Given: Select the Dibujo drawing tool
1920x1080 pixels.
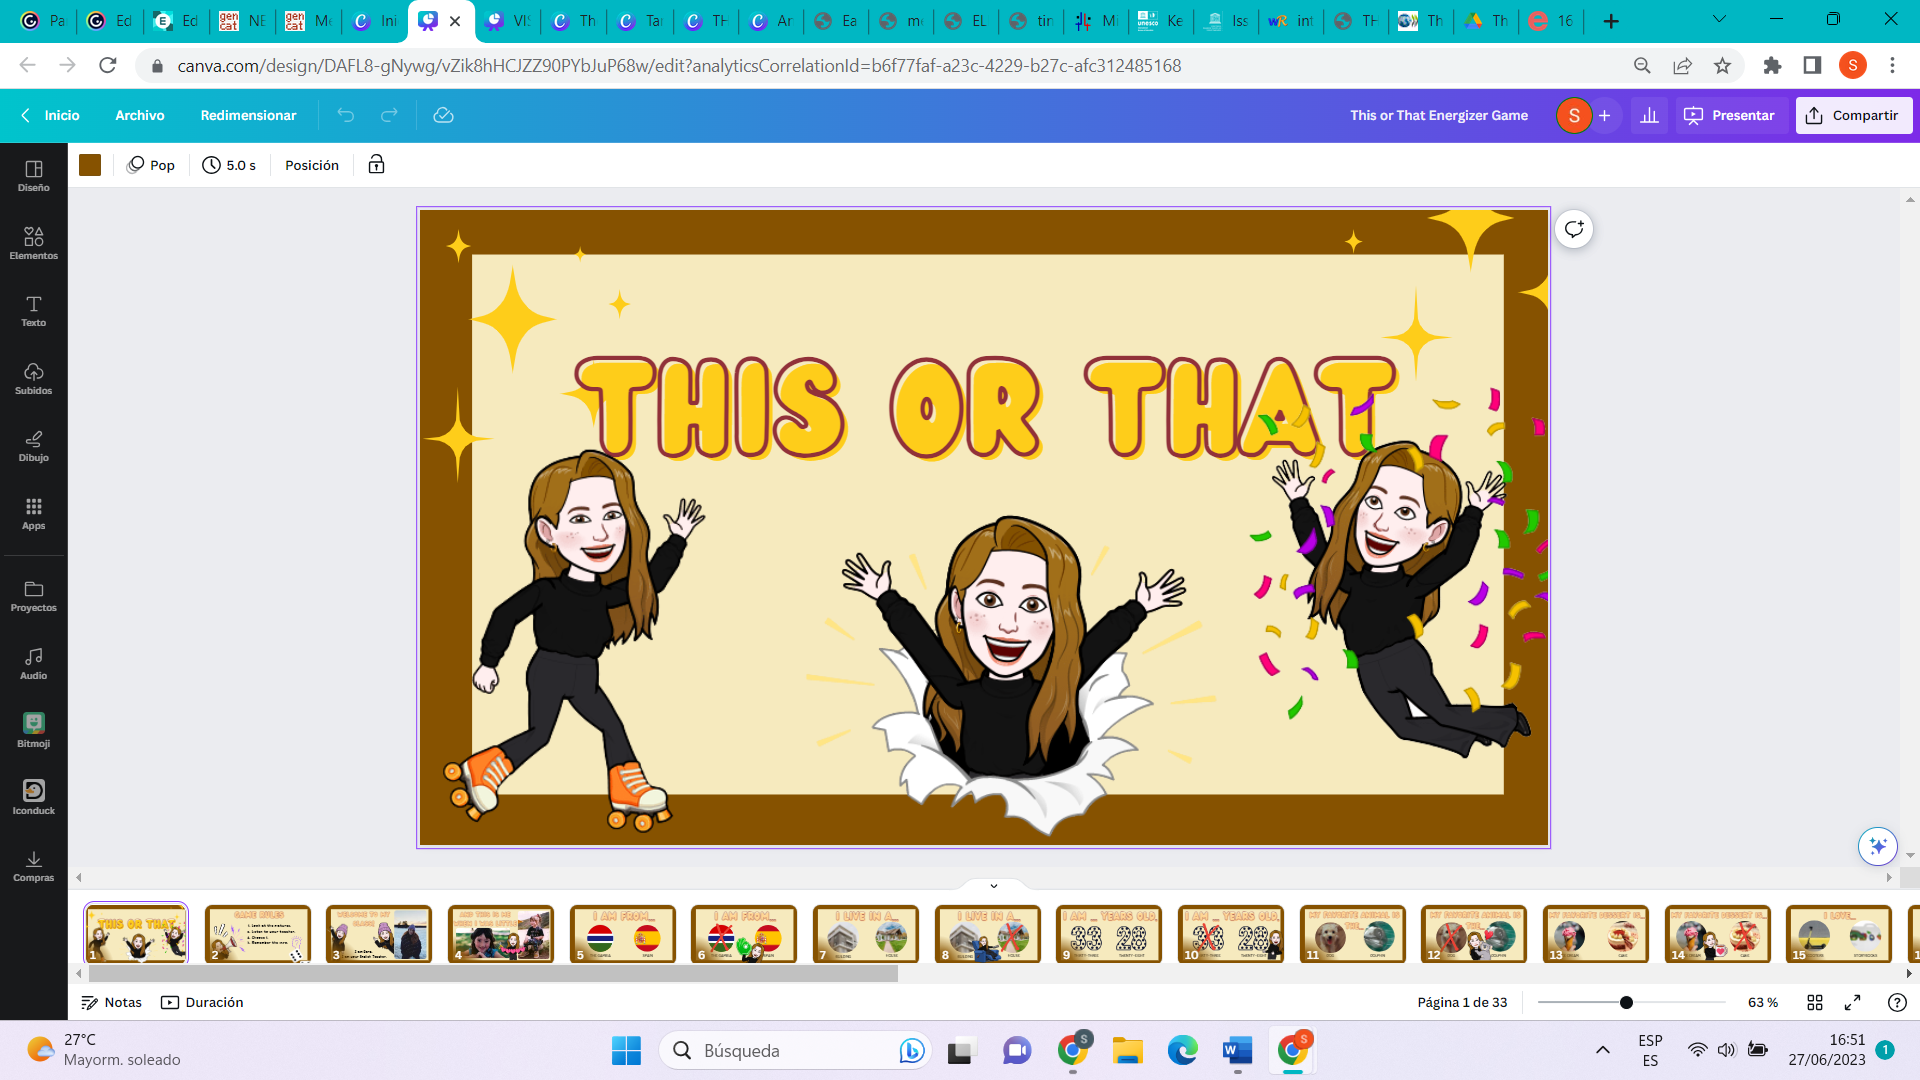Looking at the screenshot, I should [x=33, y=445].
